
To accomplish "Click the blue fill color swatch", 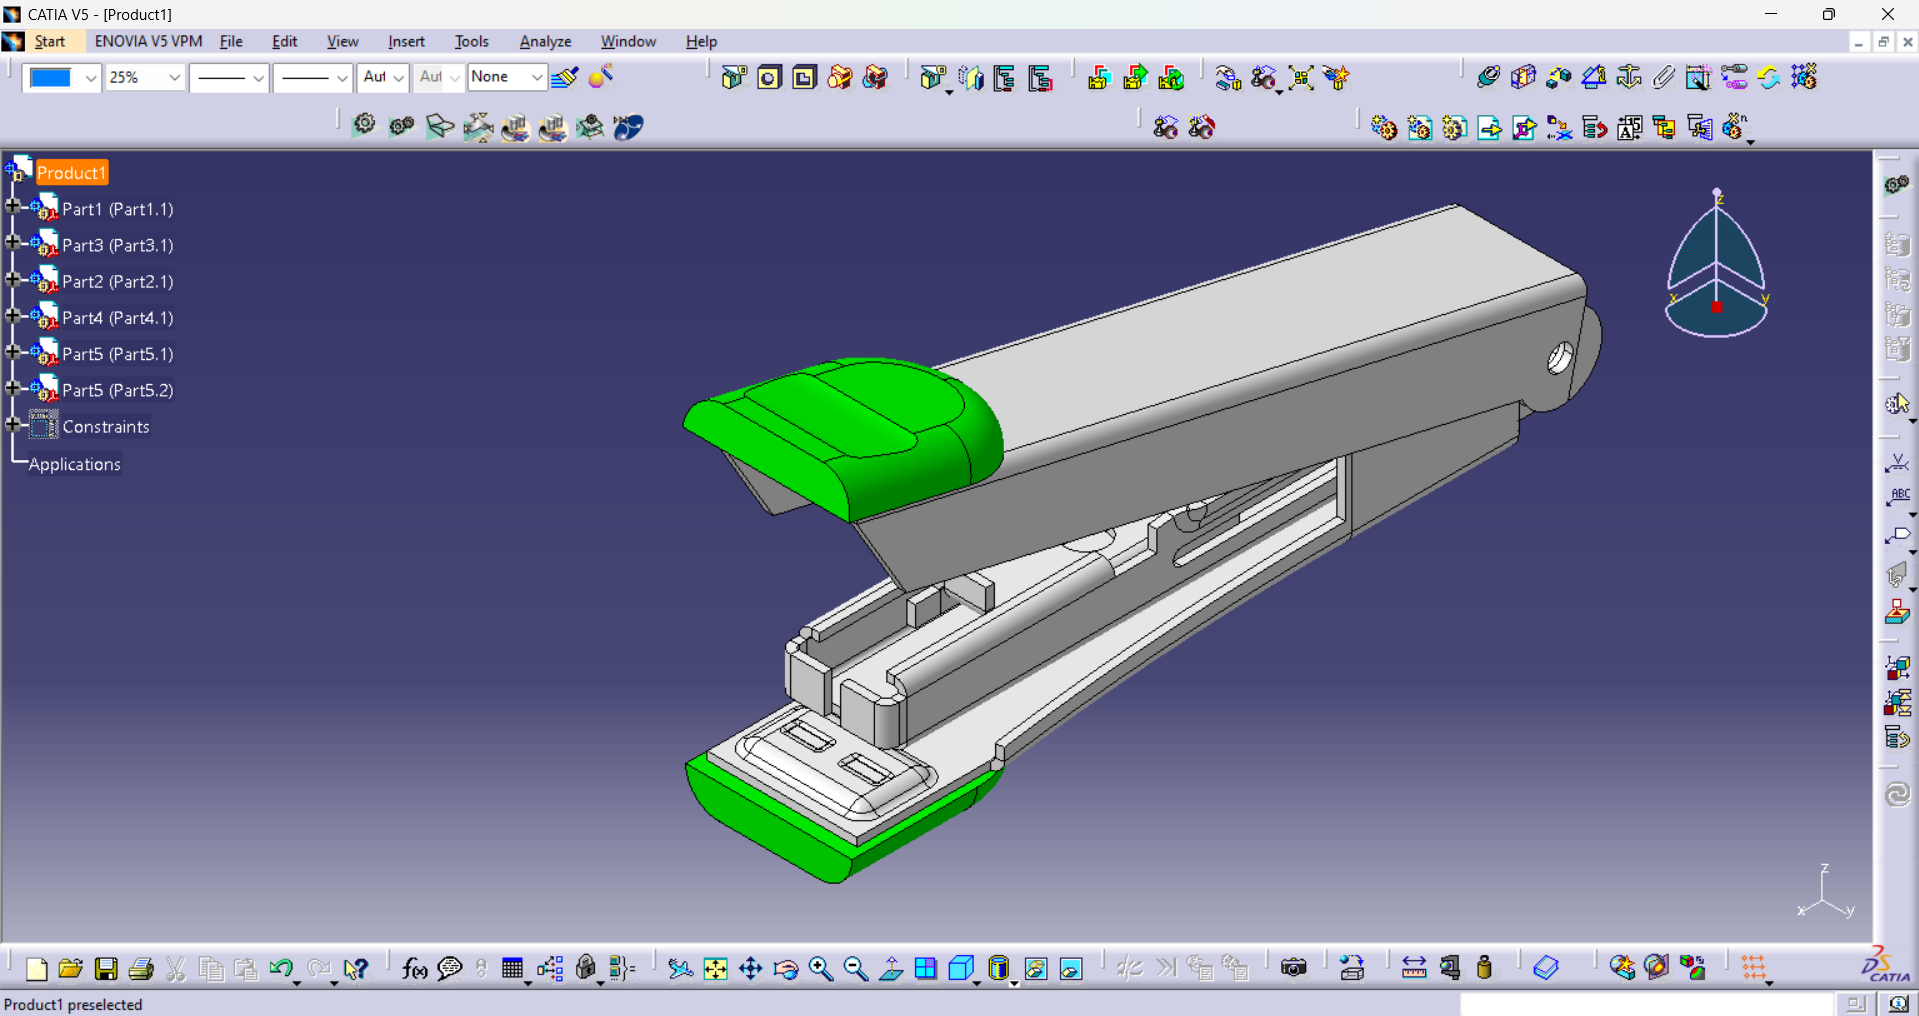I will (51, 77).
